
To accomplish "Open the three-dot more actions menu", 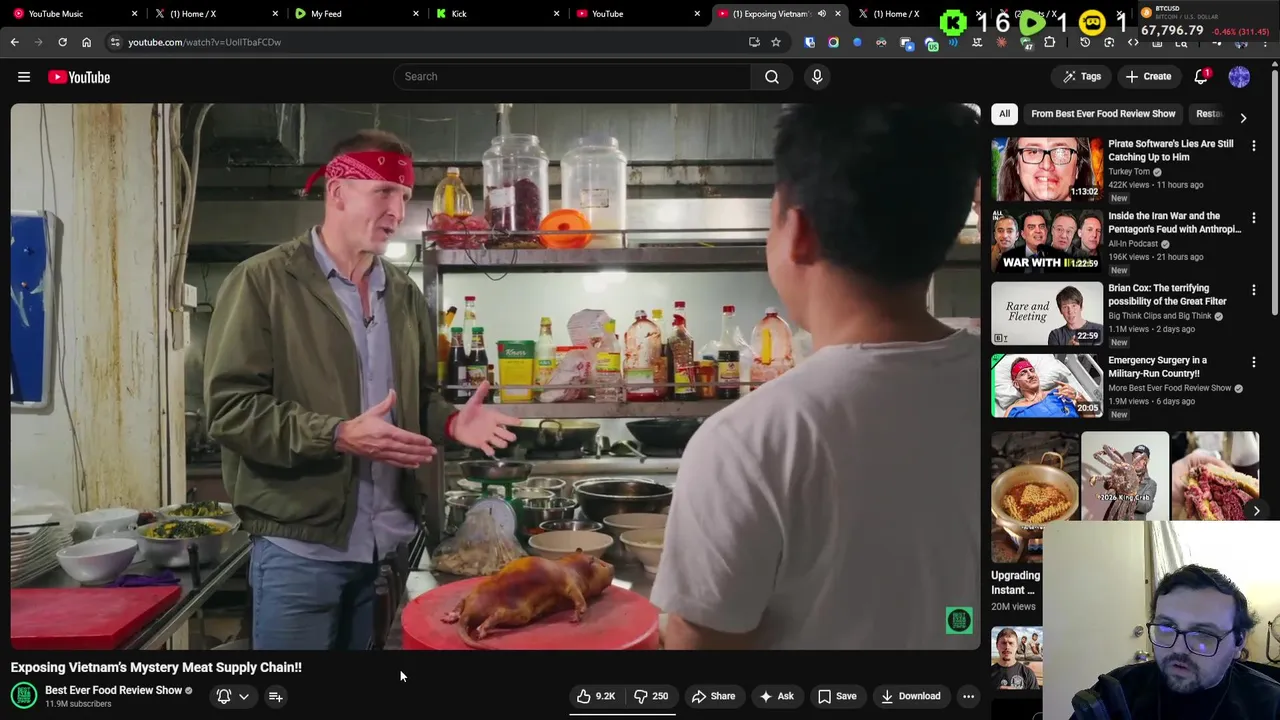I will coord(968,696).
